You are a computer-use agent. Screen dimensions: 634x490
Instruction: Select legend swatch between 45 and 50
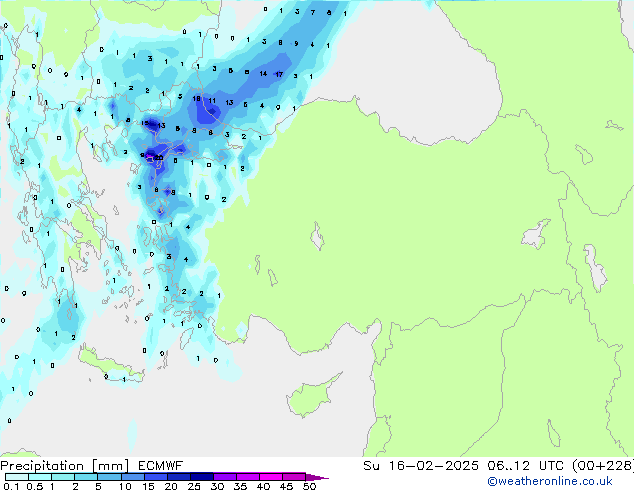coord(294,477)
